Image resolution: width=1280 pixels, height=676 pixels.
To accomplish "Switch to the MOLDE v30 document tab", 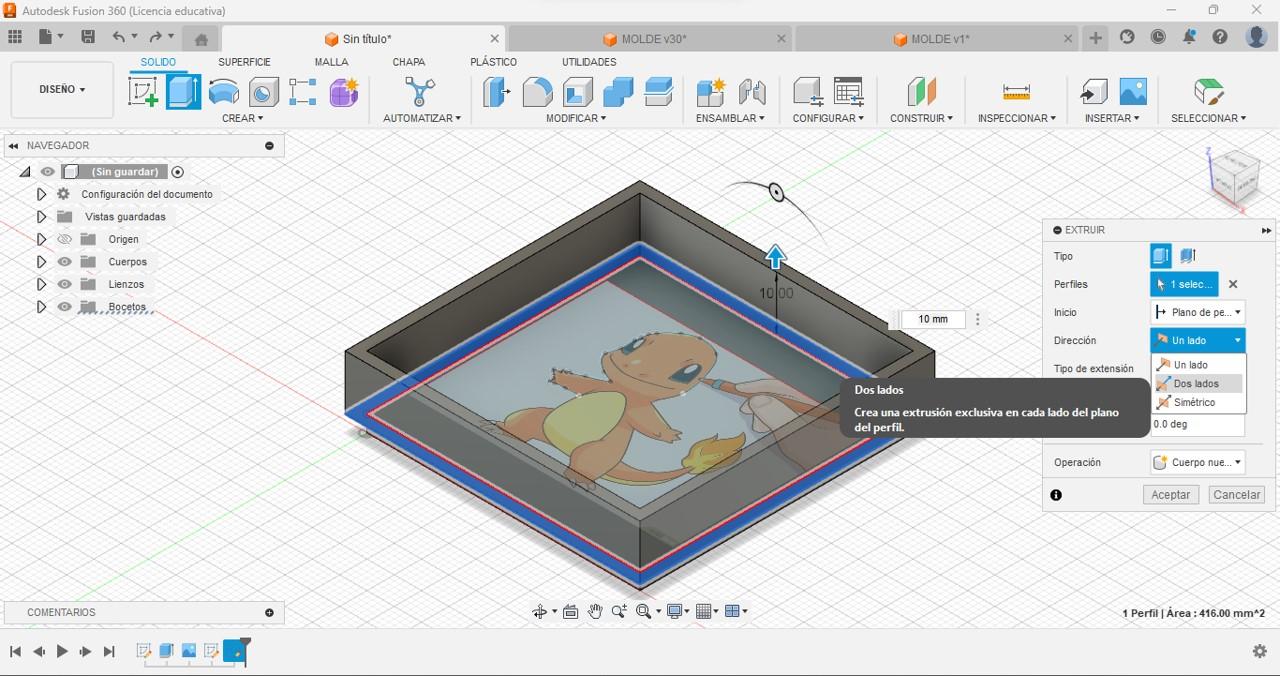I will [x=650, y=39].
